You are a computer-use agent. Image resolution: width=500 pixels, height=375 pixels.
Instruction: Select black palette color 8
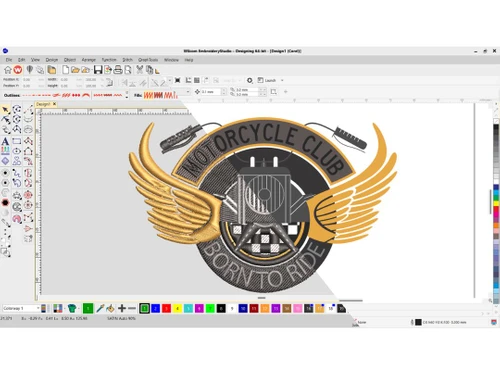point(221,308)
